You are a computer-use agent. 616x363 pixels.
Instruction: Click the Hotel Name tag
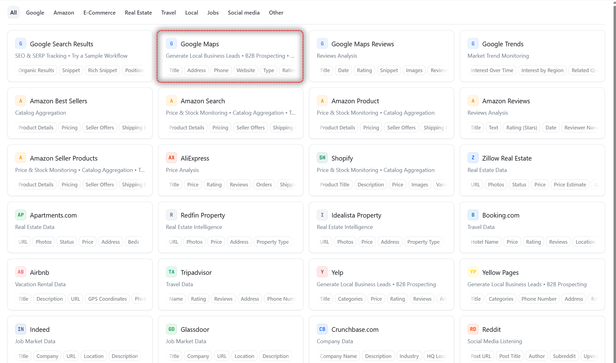click(x=484, y=242)
